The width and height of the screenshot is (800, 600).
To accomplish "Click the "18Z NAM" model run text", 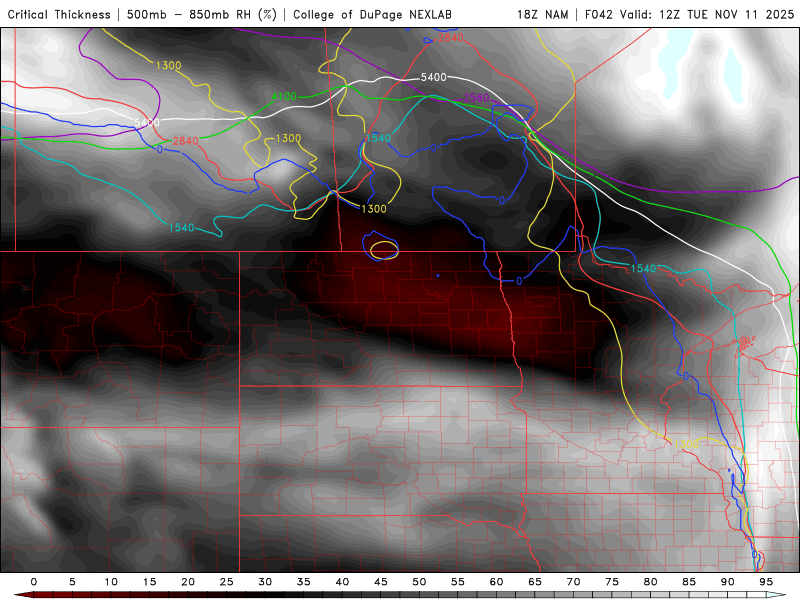I will (543, 14).
